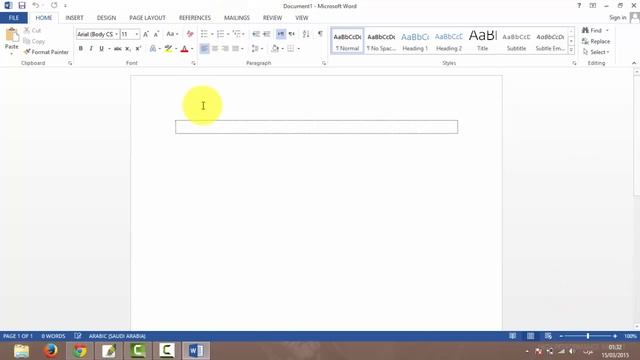Image resolution: width=640 pixels, height=360 pixels.
Task: Open the Select dropdown in Editing
Action: (596, 52)
